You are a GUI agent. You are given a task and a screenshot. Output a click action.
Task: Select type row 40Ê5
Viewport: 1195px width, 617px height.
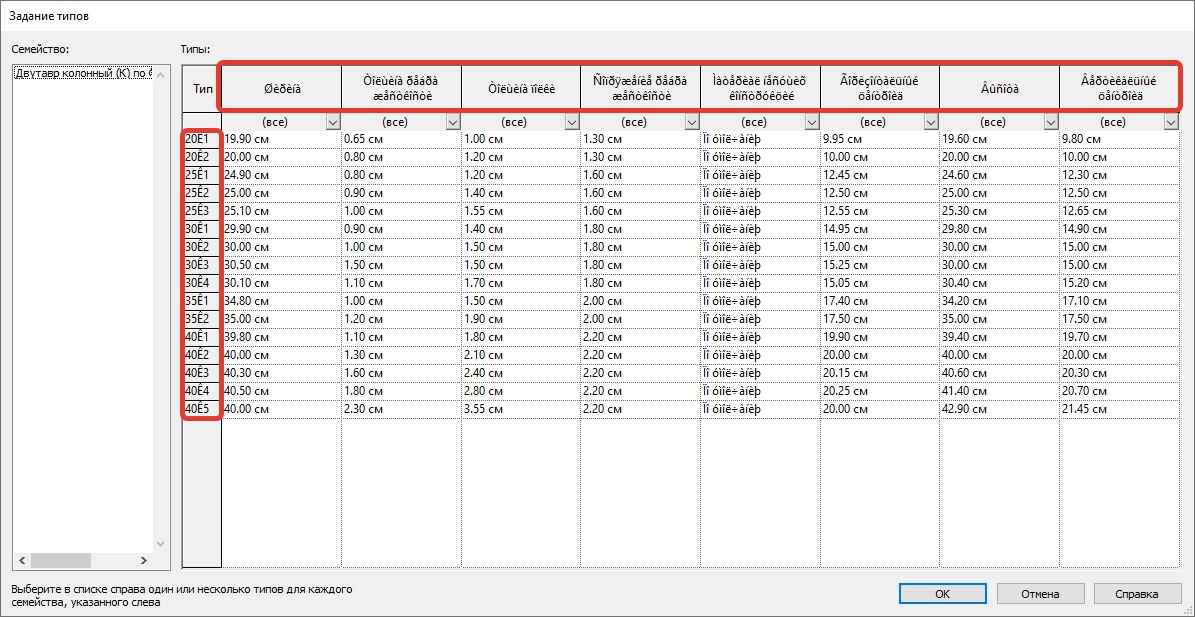[x=202, y=408]
